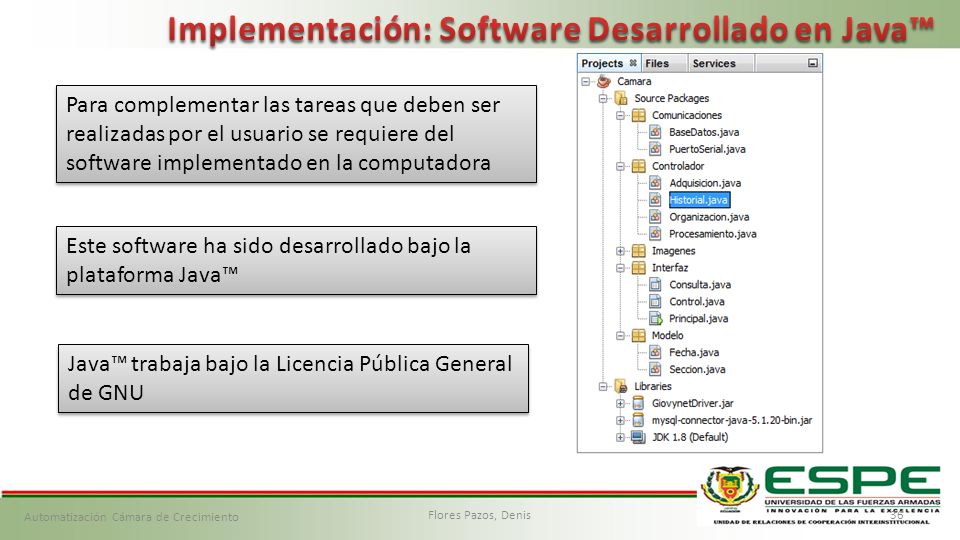The width and height of the screenshot is (960, 540).
Task: Click the Procesamiento.java file icon
Action: [x=655, y=234]
